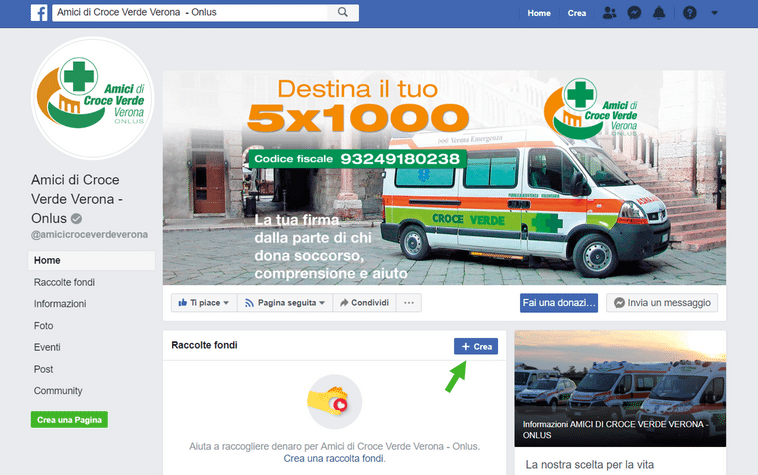Open Eventi in left sidebar
This screenshot has width=758, height=475.
click(47, 347)
